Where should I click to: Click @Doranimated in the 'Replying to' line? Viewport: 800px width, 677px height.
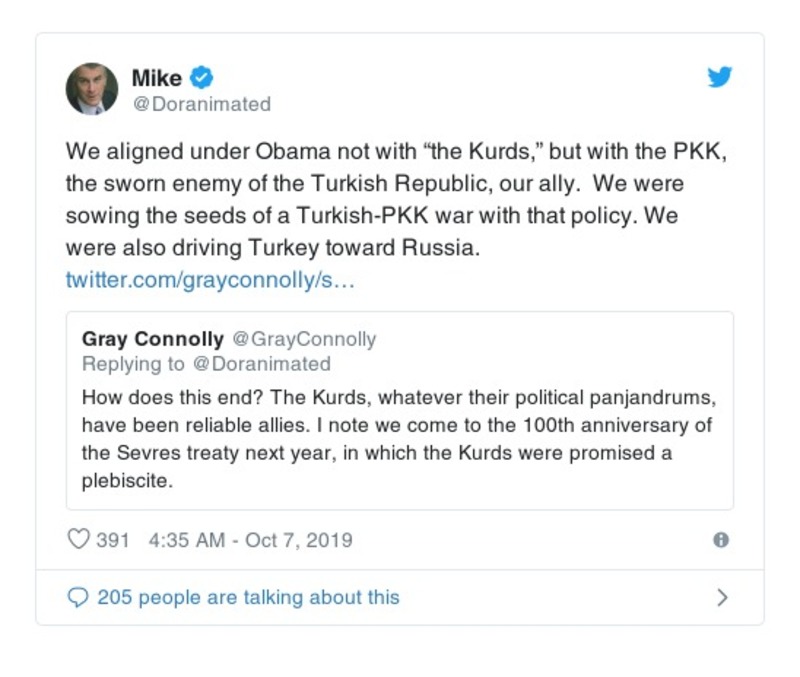click(261, 363)
